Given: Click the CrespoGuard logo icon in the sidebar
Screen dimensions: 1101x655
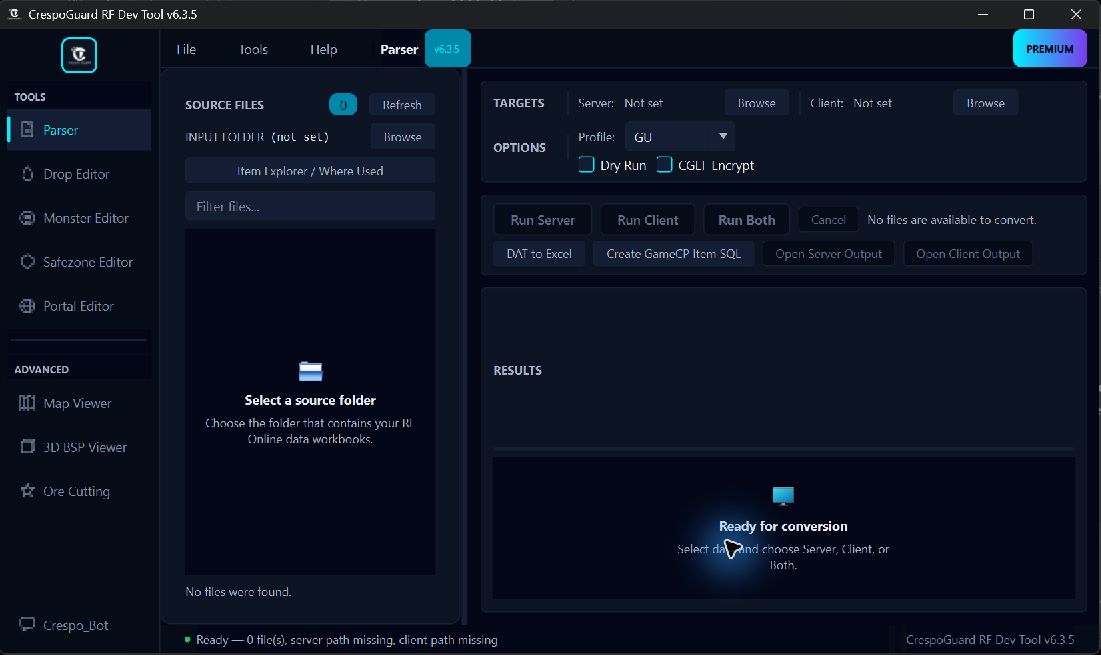Looking at the screenshot, I should pos(79,55).
